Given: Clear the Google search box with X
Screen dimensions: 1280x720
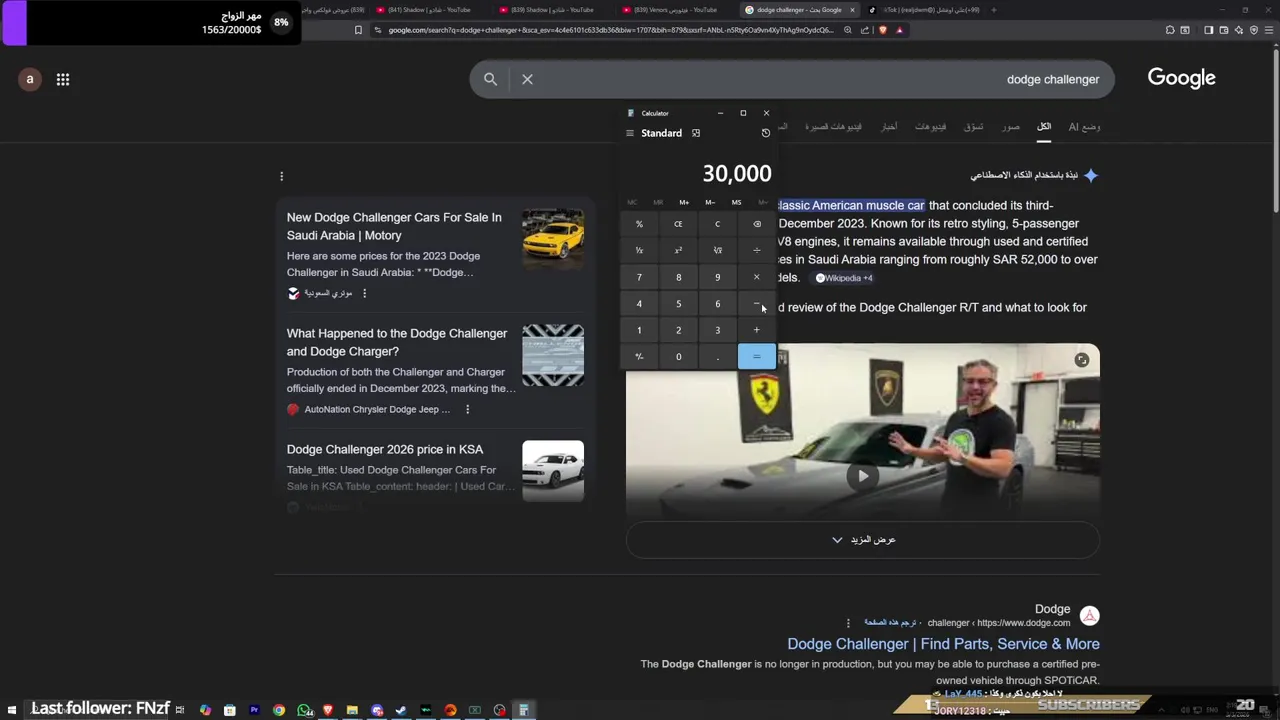Looking at the screenshot, I should (527, 79).
